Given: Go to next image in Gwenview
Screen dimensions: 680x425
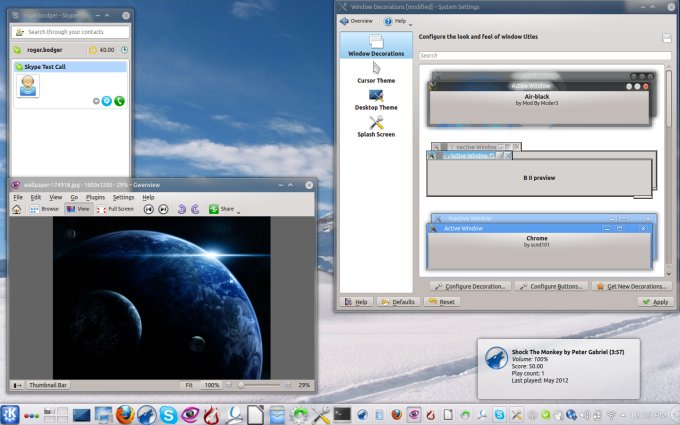Looking at the screenshot, I should pos(163,209).
